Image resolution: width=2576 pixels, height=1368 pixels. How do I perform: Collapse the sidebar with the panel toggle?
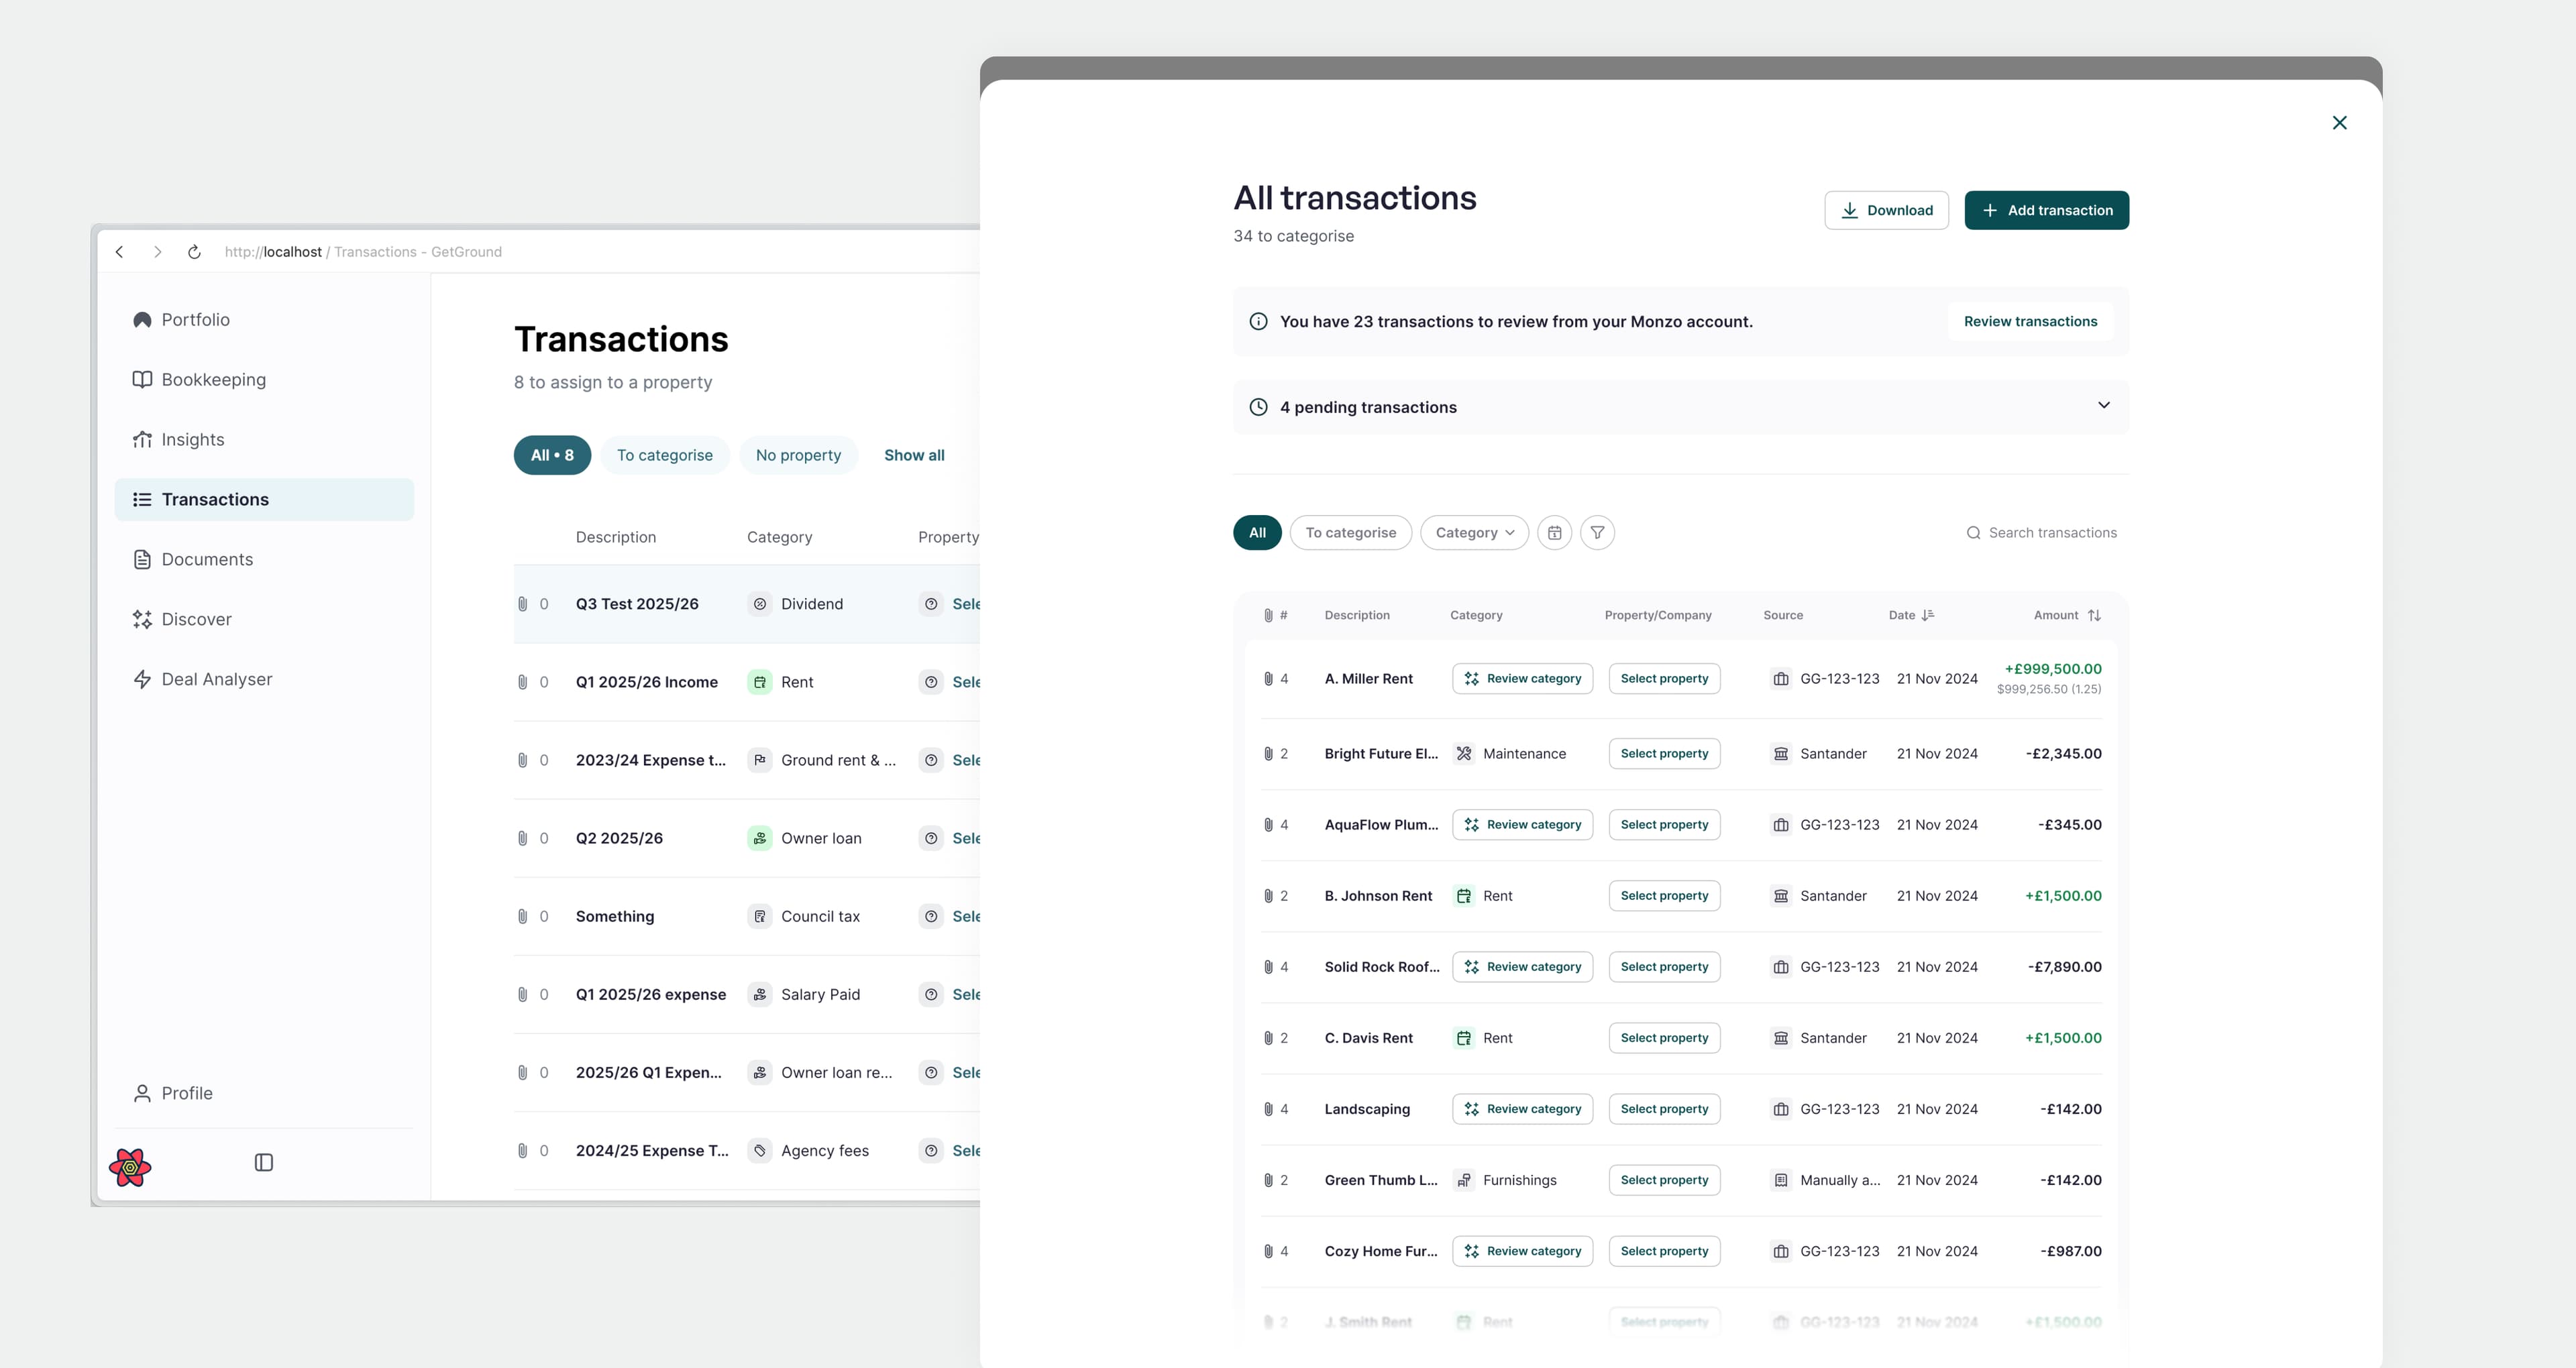pyautogui.click(x=264, y=1162)
